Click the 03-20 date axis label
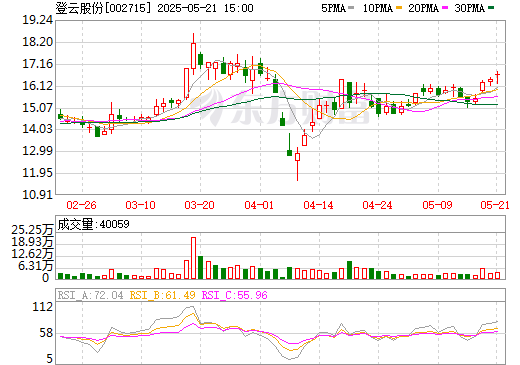 click(x=199, y=205)
